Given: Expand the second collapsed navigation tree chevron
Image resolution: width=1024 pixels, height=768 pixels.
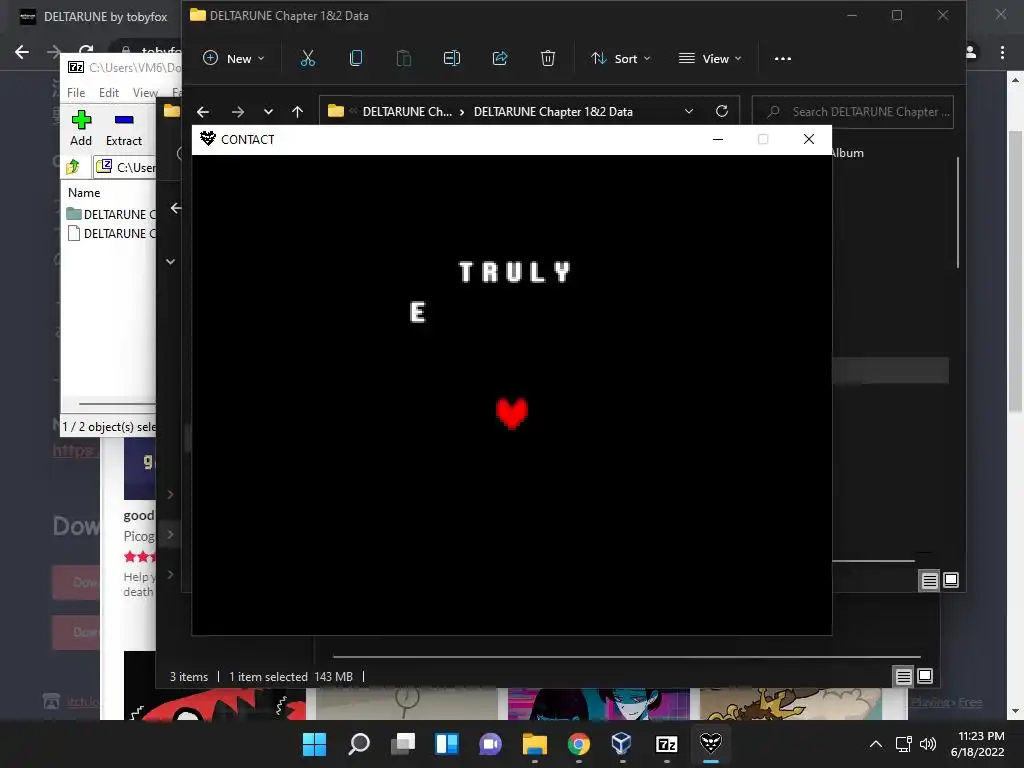Looking at the screenshot, I should 170,534.
